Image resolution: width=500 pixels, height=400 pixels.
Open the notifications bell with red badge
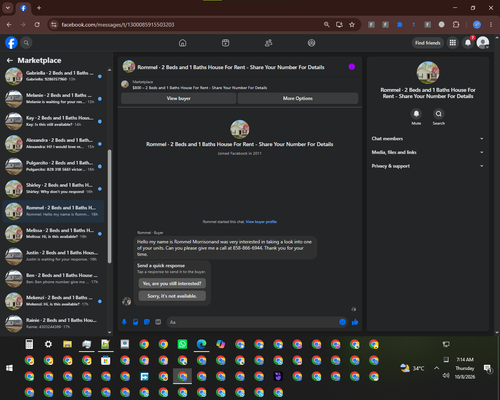[468, 43]
